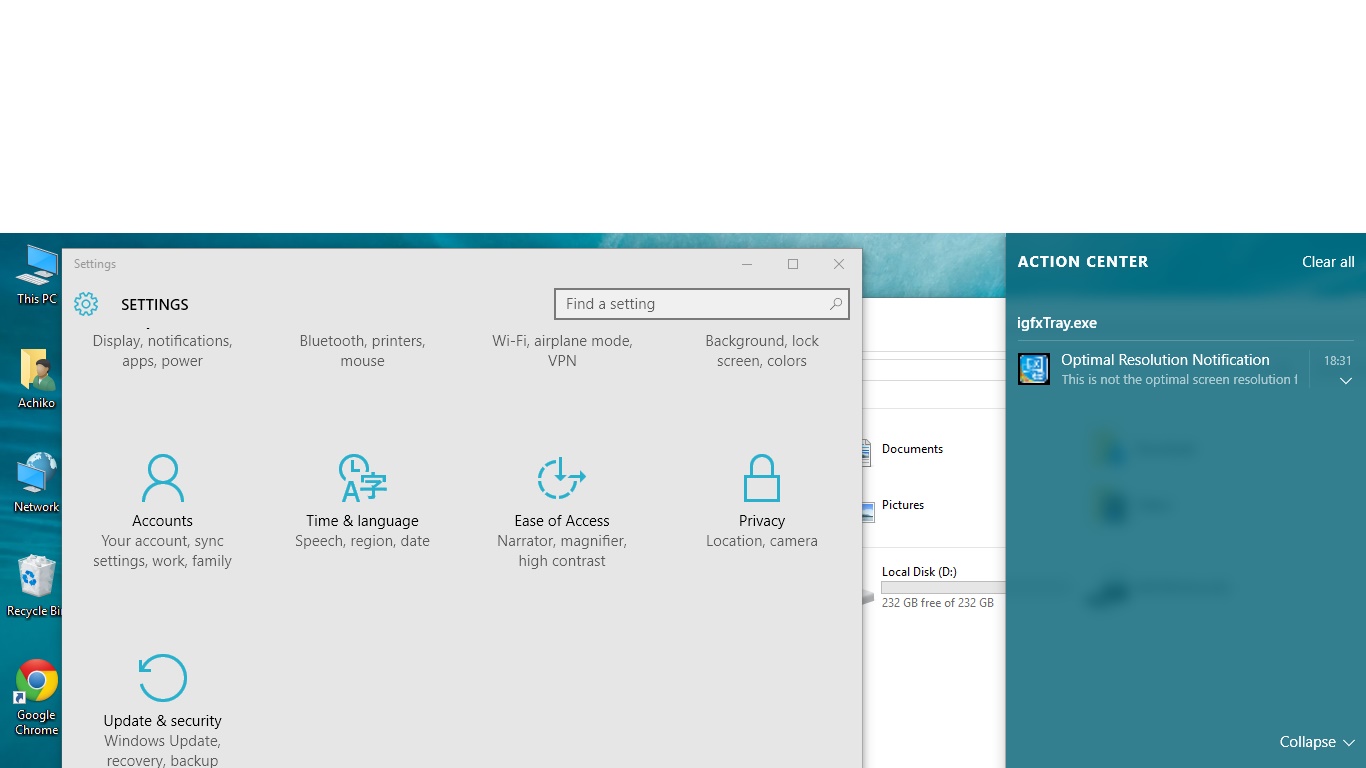
Task: Select the Pictures folder in Explorer
Action: pyautogui.click(x=902, y=505)
